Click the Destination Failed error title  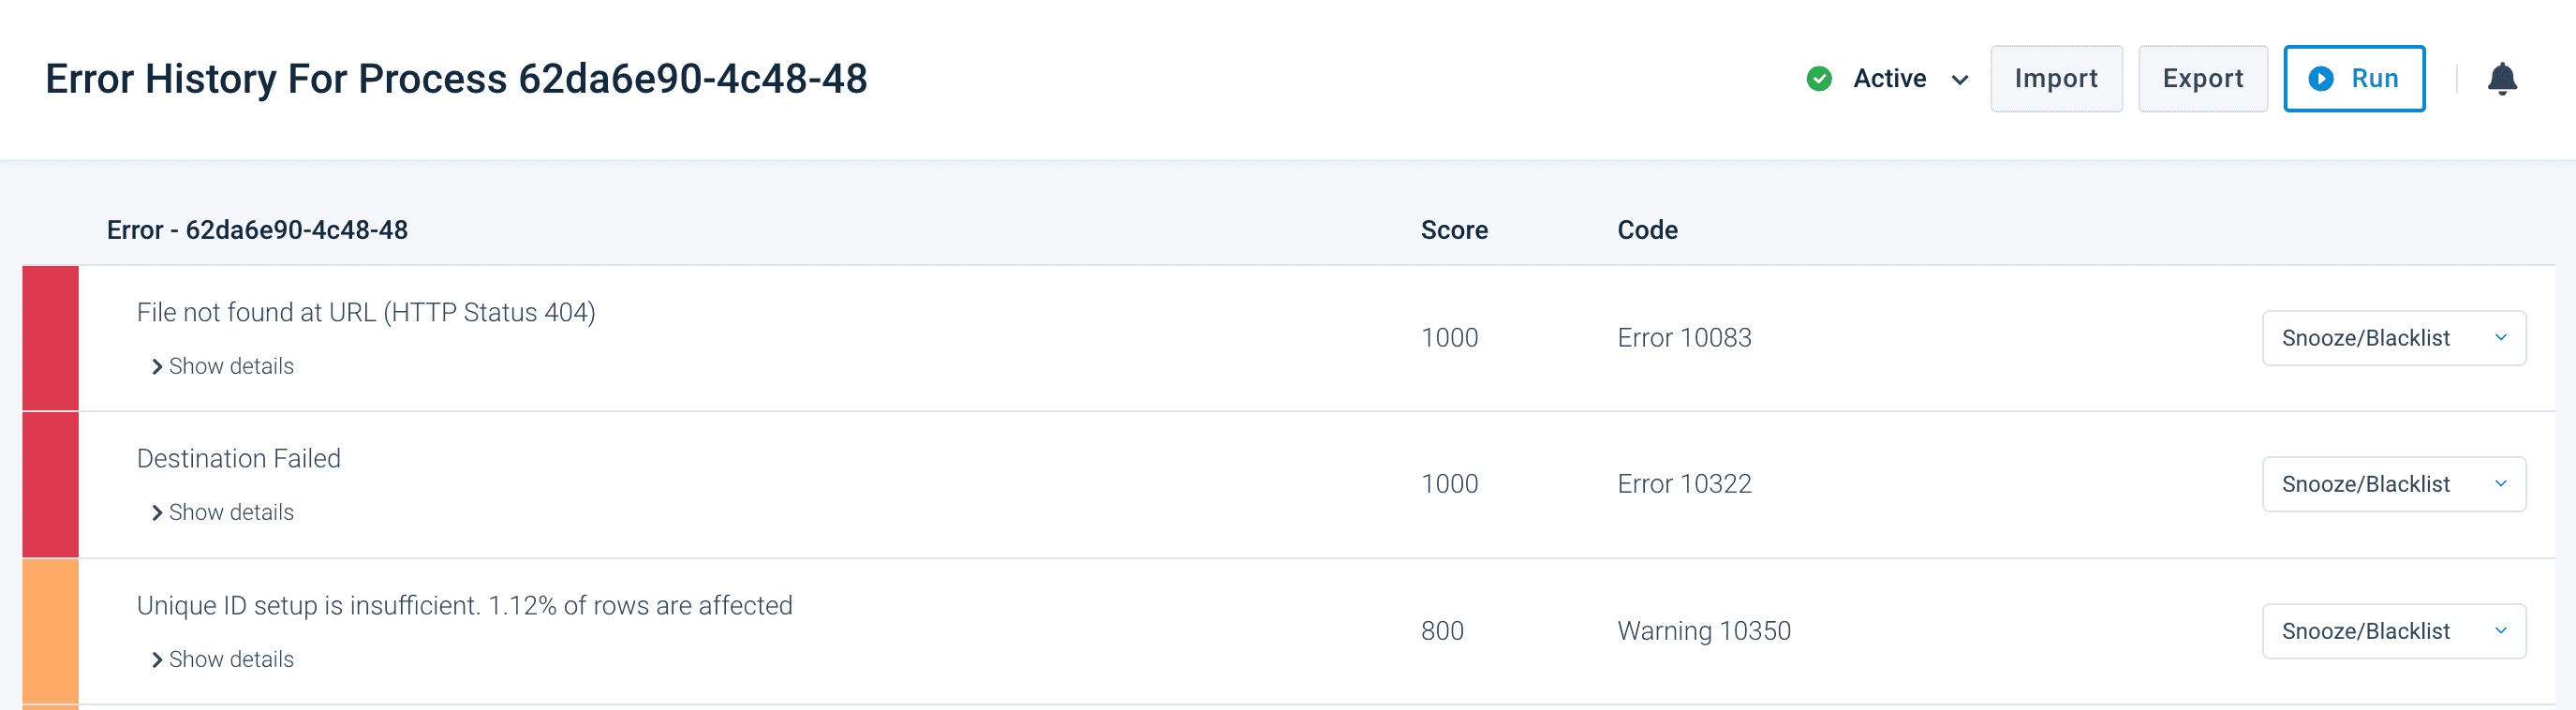tap(239, 459)
